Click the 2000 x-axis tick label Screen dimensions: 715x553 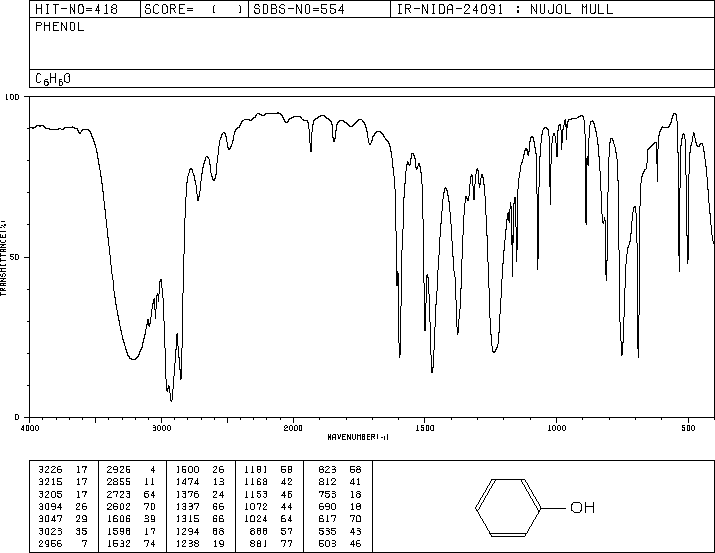pyautogui.click(x=293, y=428)
